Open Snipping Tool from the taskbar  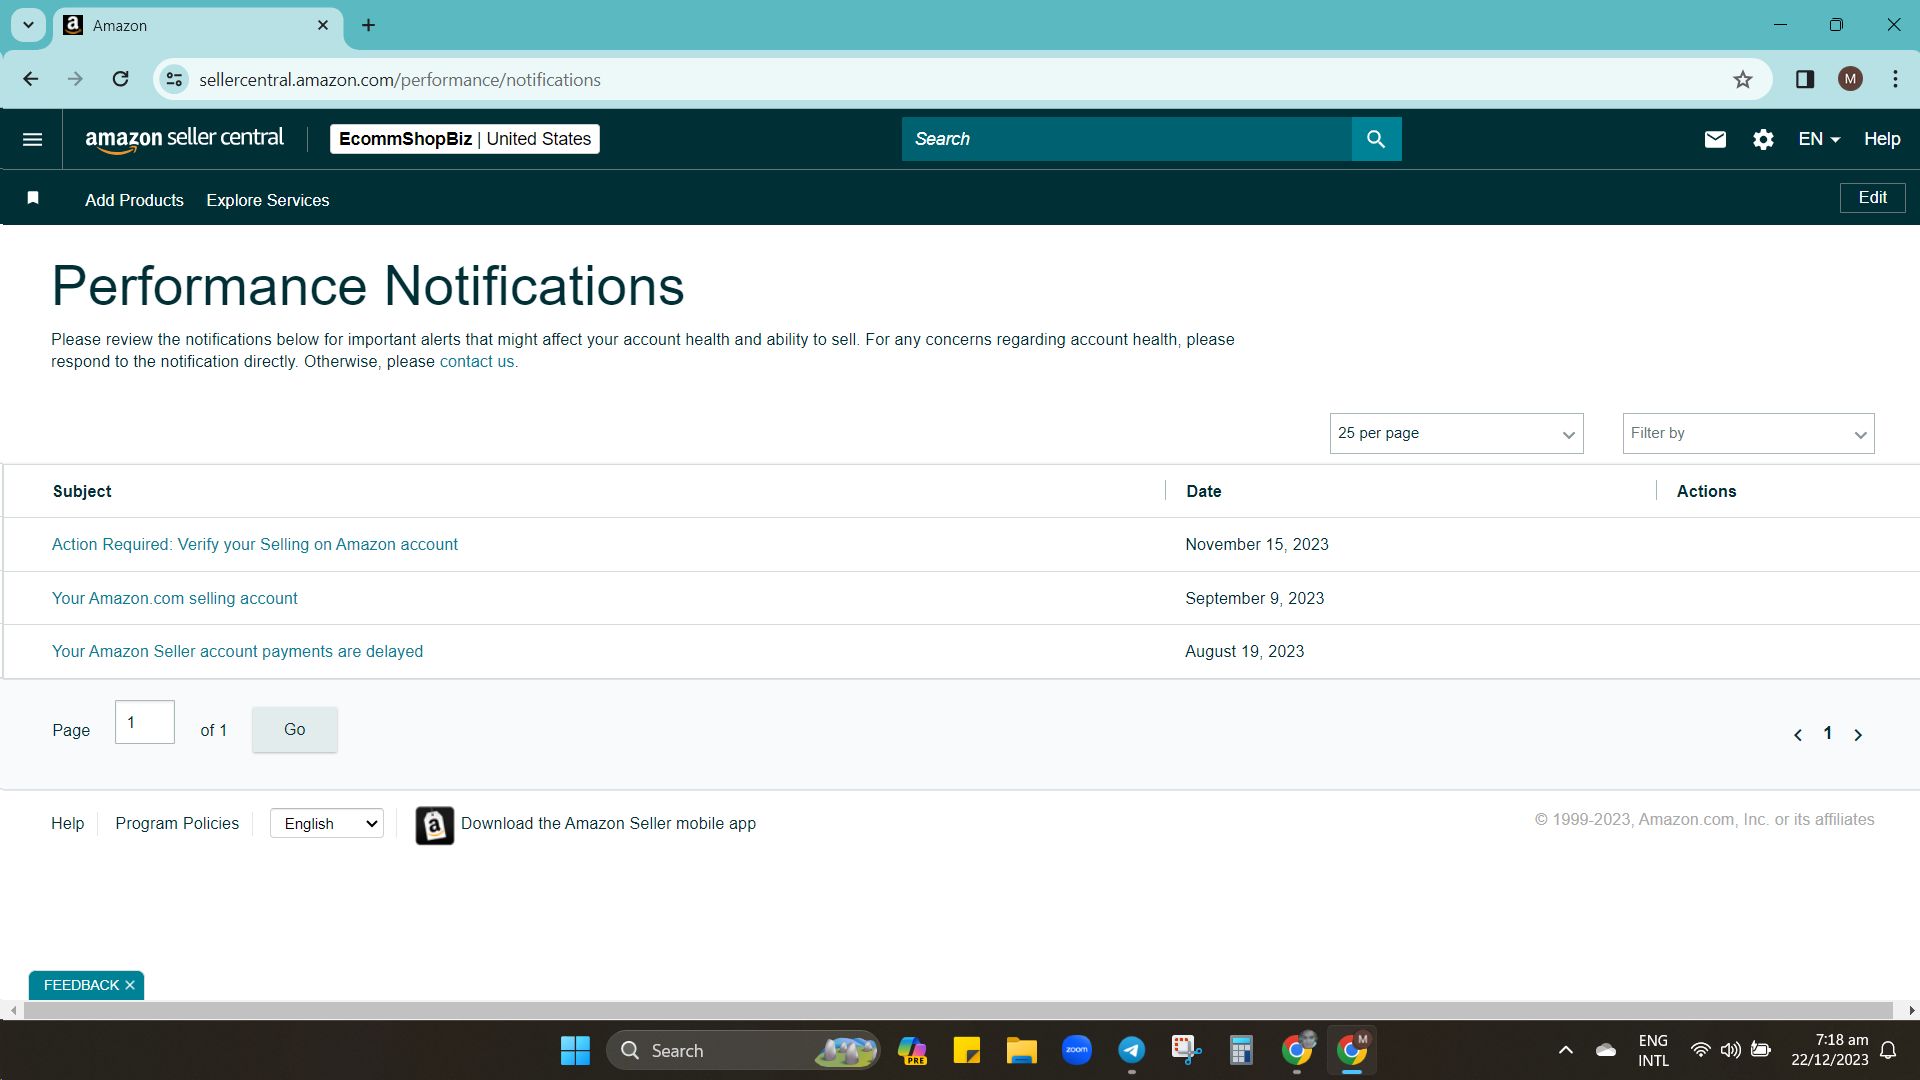[x=1186, y=1050]
